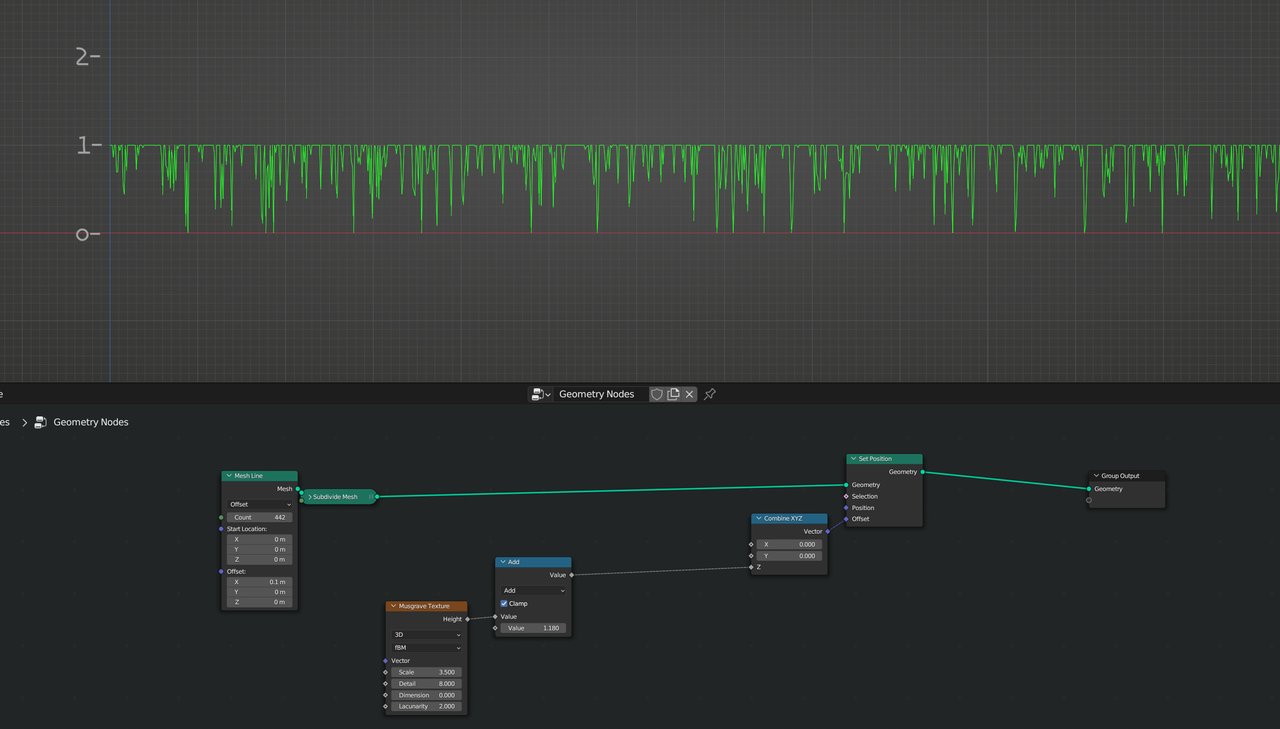Open the Musgrave type dropdown showing fBM
Image resolution: width=1280 pixels, height=729 pixels.
(x=427, y=647)
